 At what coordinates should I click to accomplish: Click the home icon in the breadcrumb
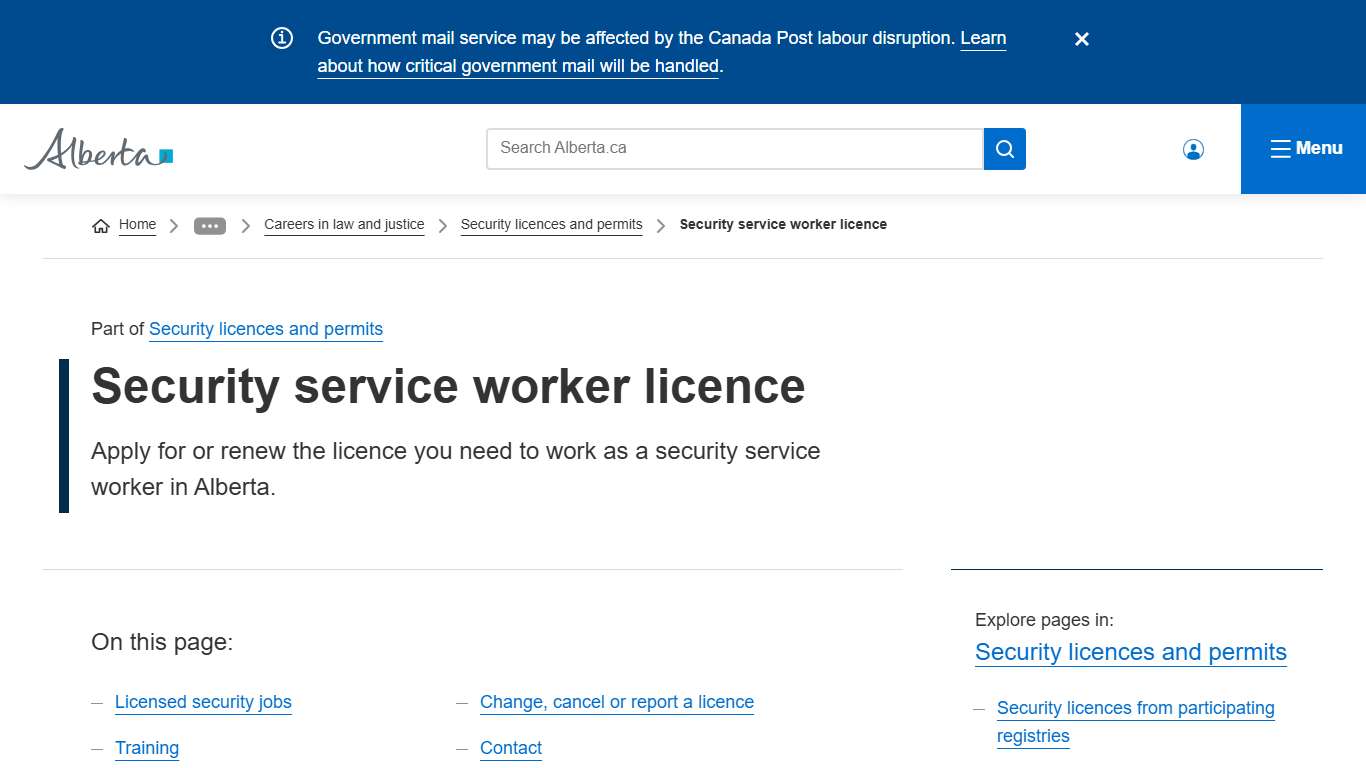tap(100, 224)
